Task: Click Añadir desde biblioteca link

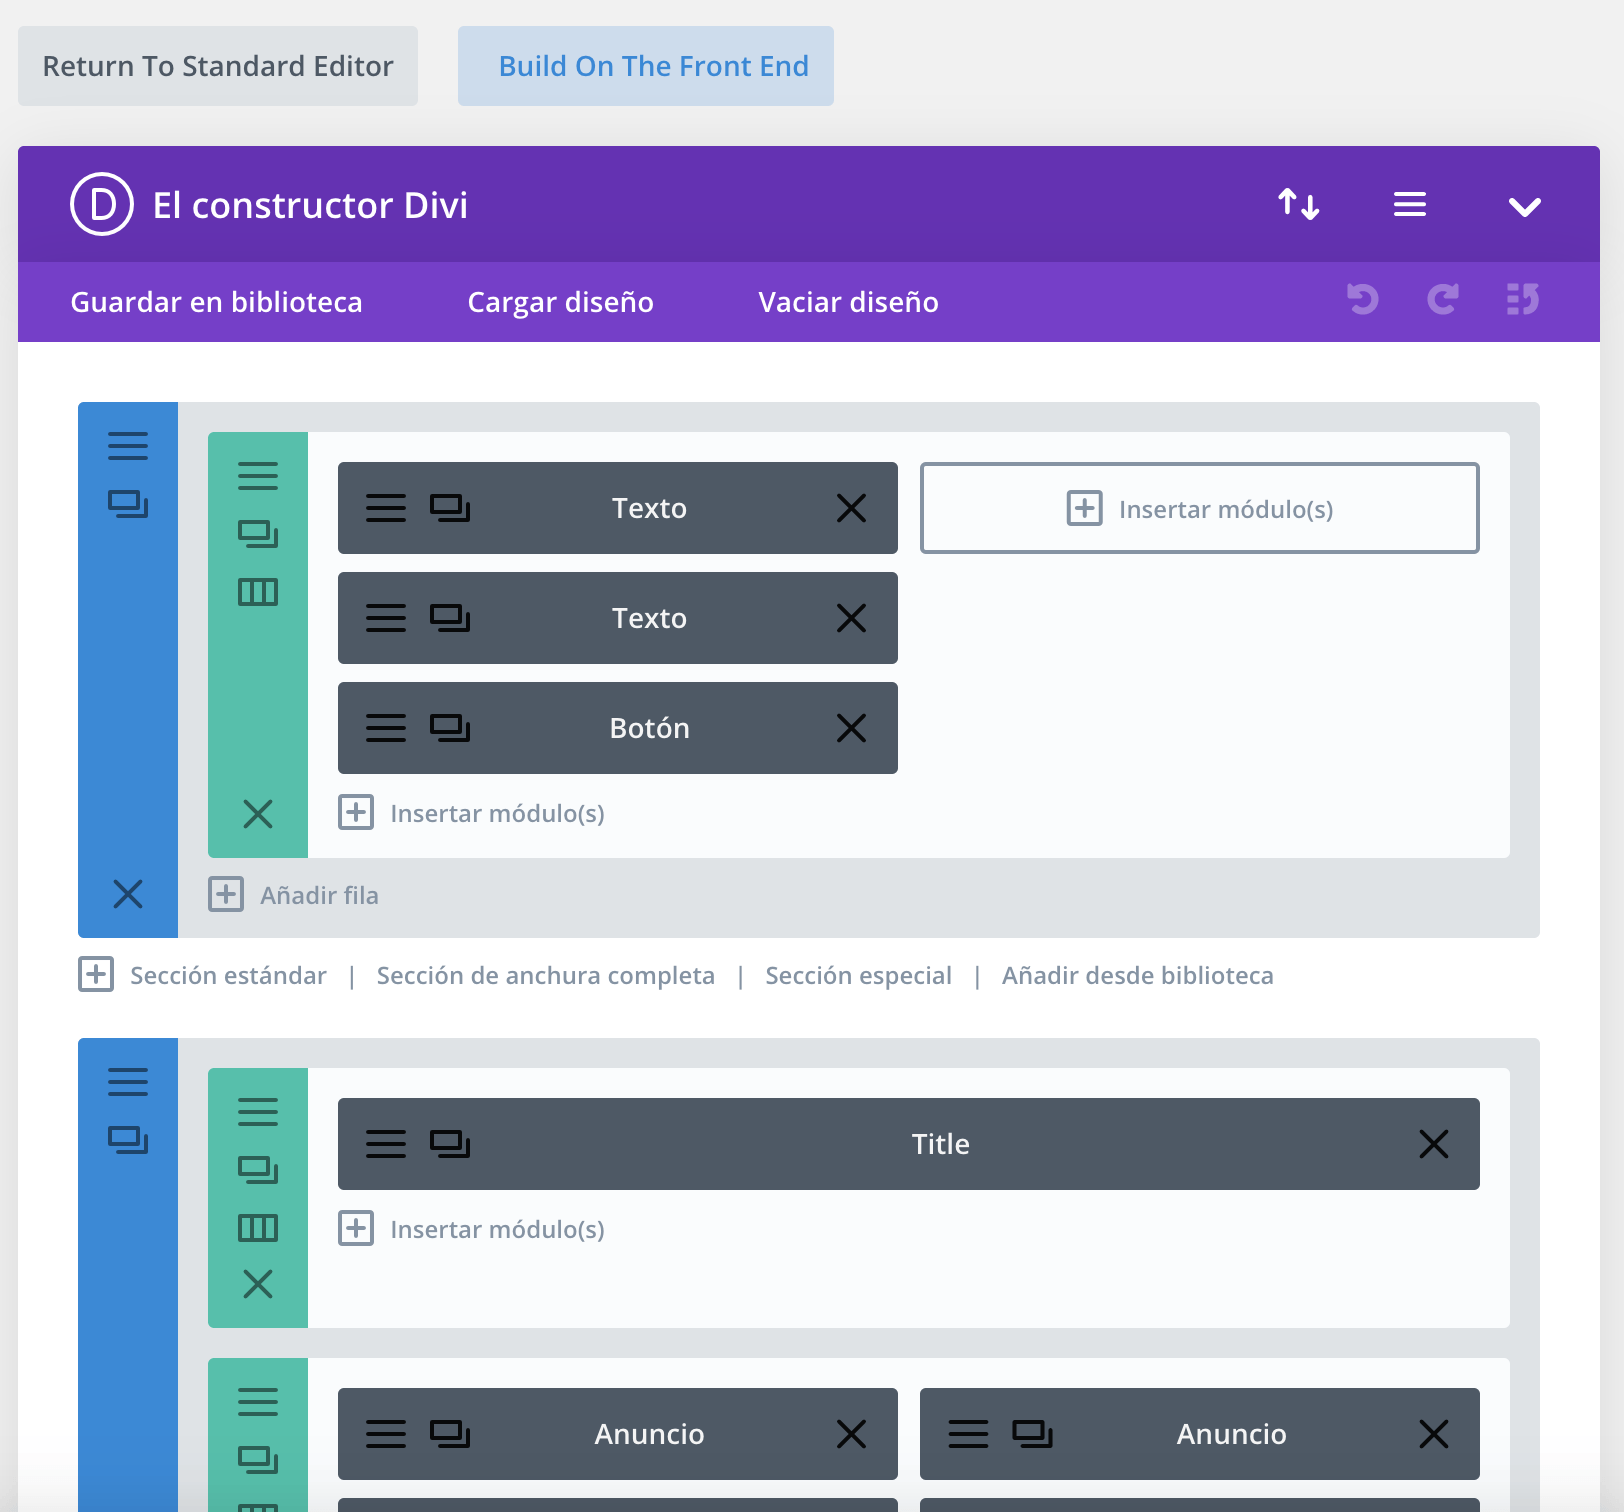Action: pyautogui.click(x=1137, y=975)
